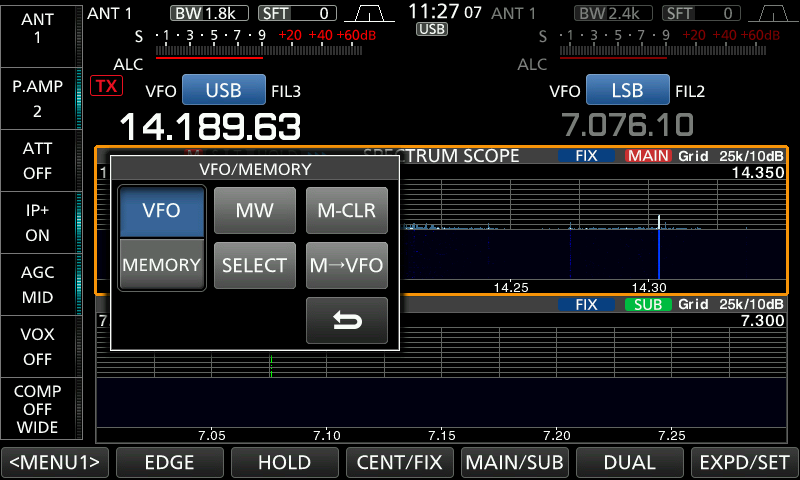The width and height of the screenshot is (800, 480).
Task: Tap the main passband filter shape icon
Action: point(373,13)
